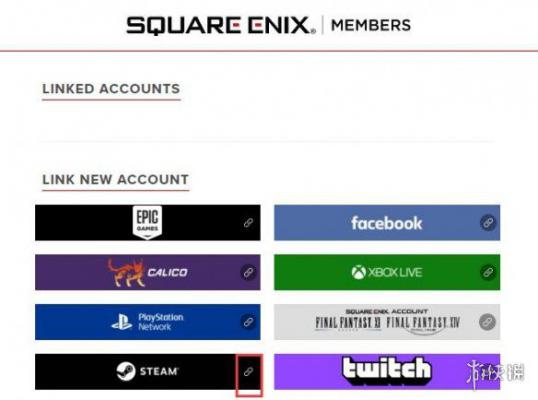Open the Square Enix logo link

[x=221, y=25]
